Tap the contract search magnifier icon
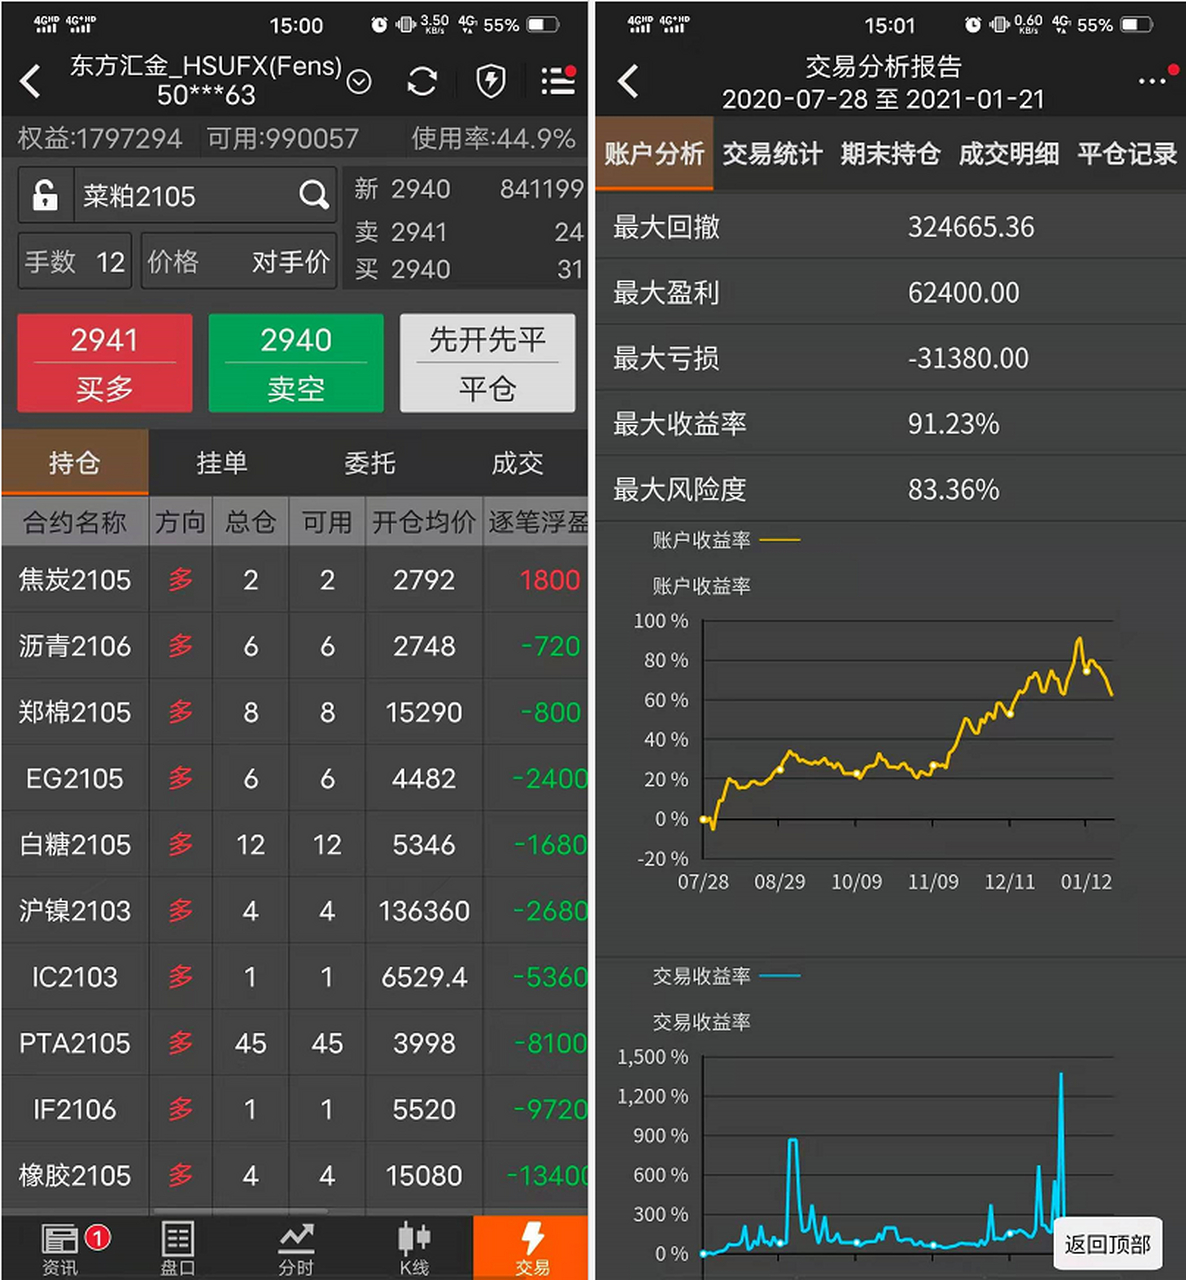The width and height of the screenshot is (1186, 1280). pos(314,196)
